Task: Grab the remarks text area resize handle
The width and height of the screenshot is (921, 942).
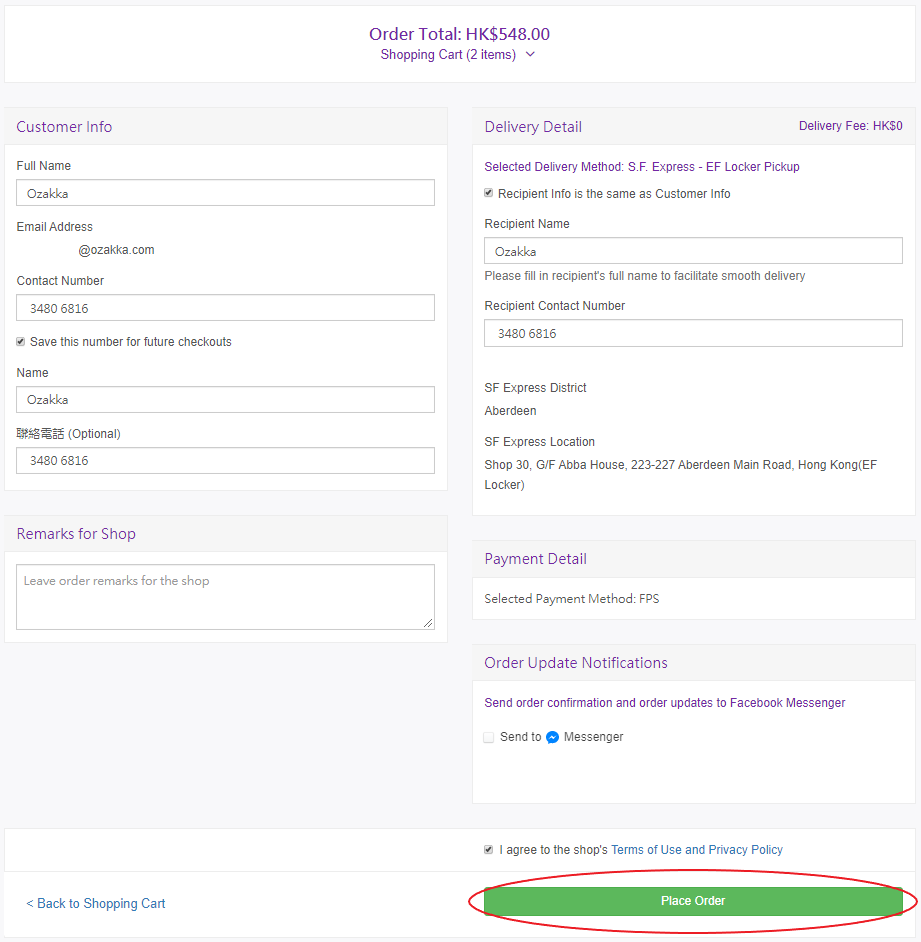Action: pos(429,624)
